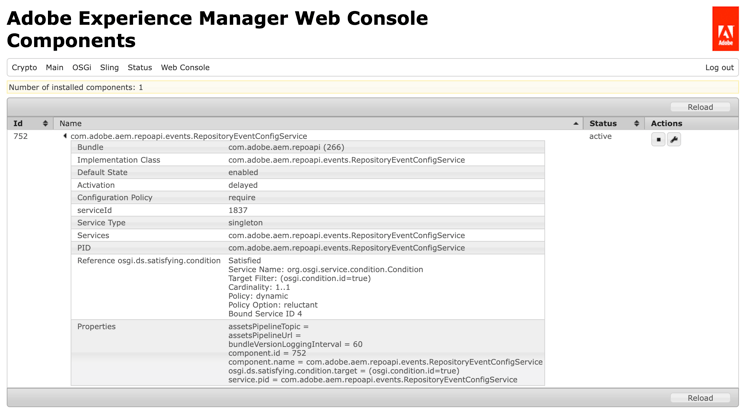Open bundle com.adobe.aem.repoapi (266)

tap(286, 147)
